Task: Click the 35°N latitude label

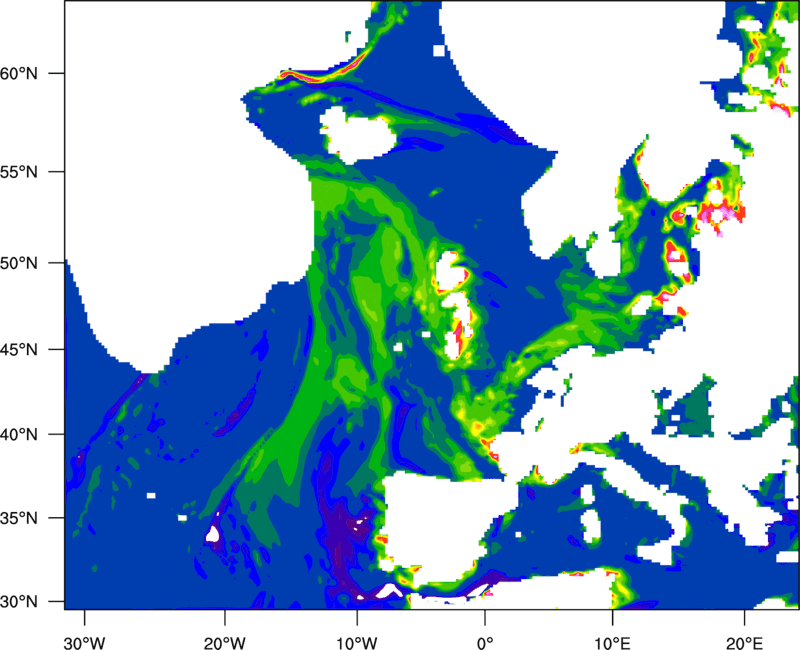Action: [x=19, y=518]
